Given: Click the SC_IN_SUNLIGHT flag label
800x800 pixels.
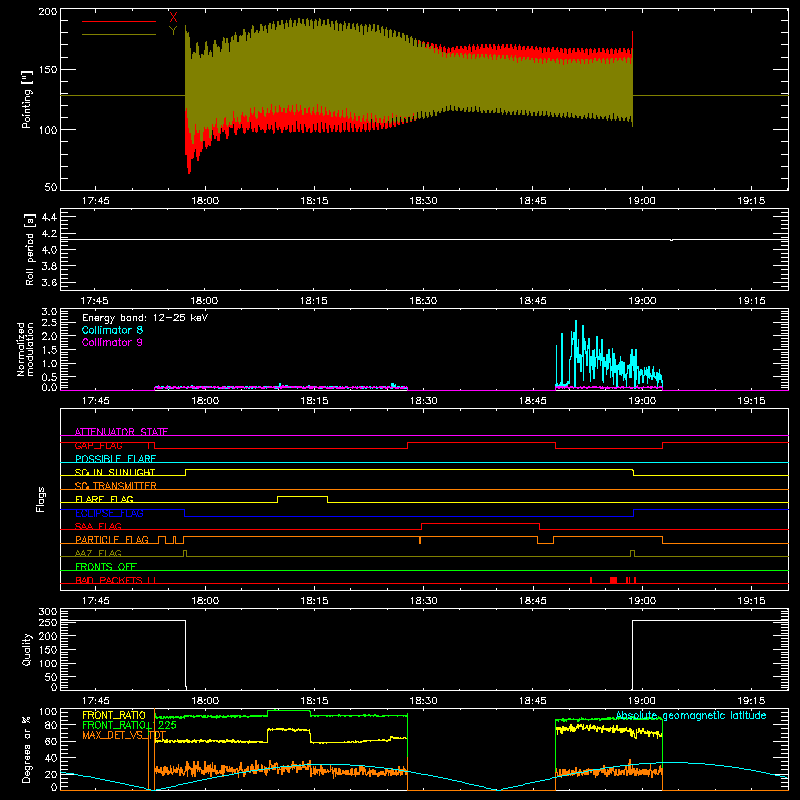Looking at the screenshot, I should click(115, 472).
